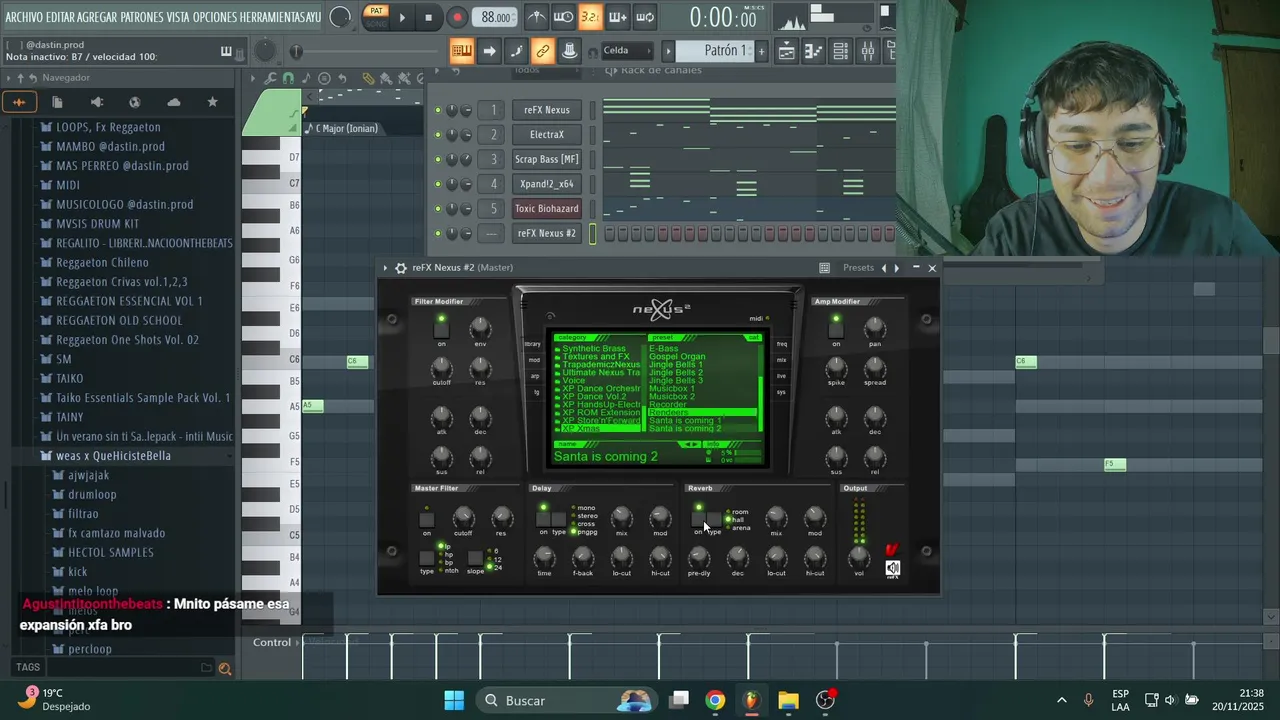Select the ElectraX channel button

coord(546,135)
